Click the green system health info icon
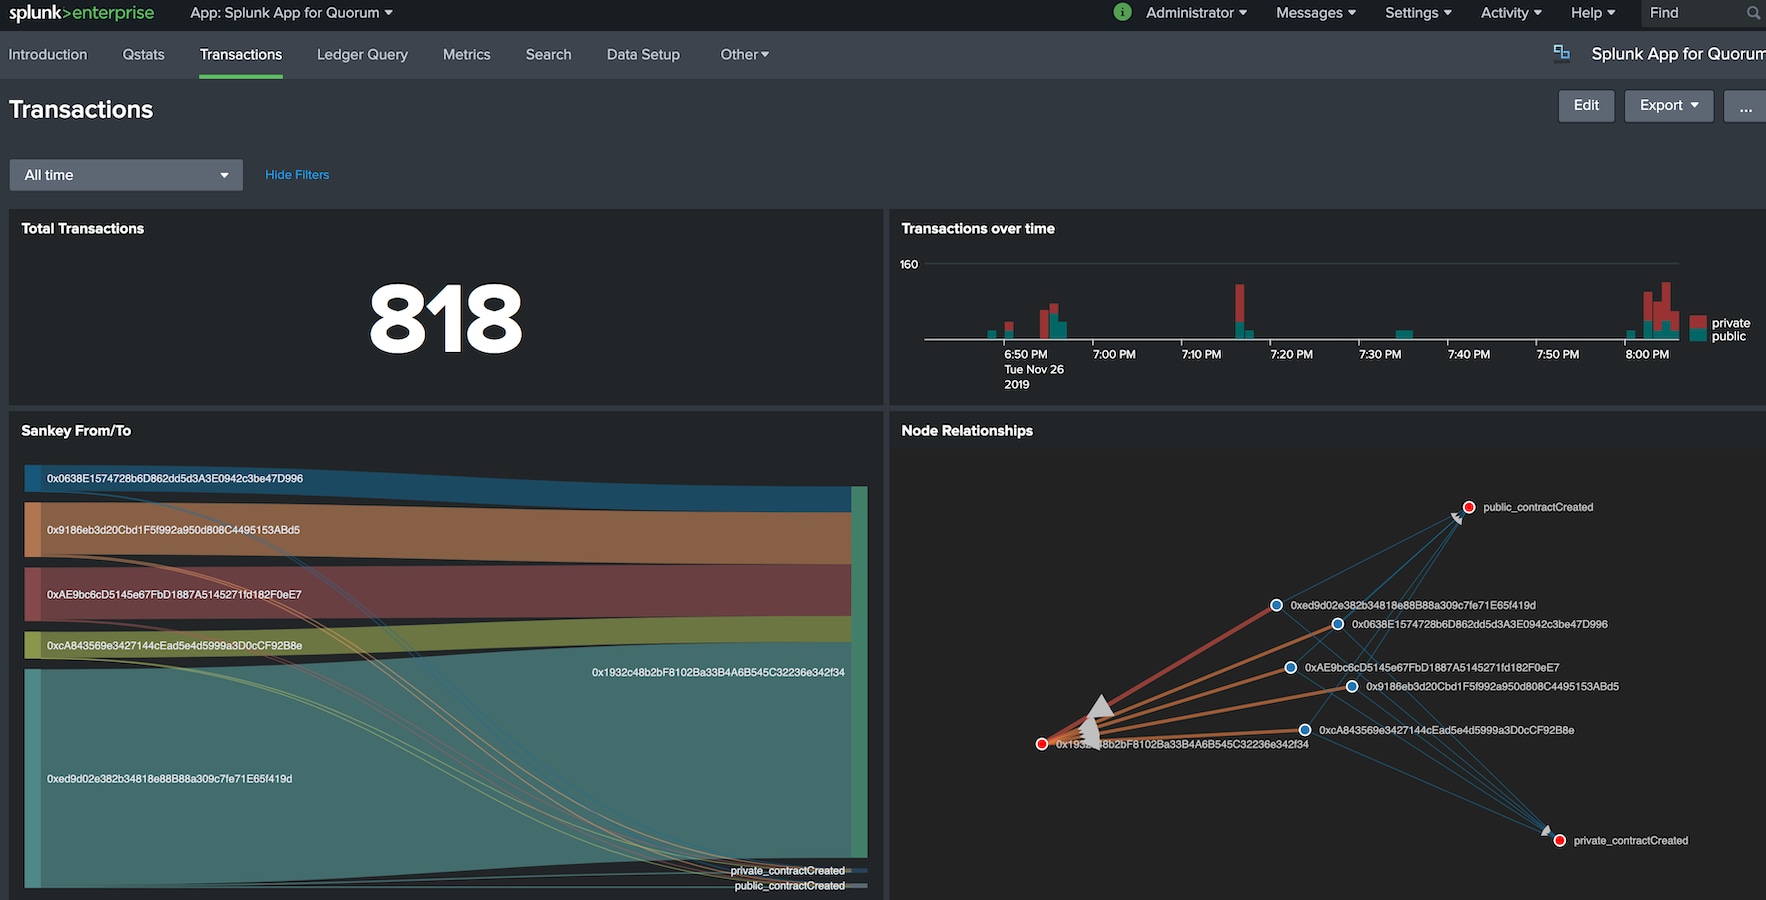 click(1122, 12)
